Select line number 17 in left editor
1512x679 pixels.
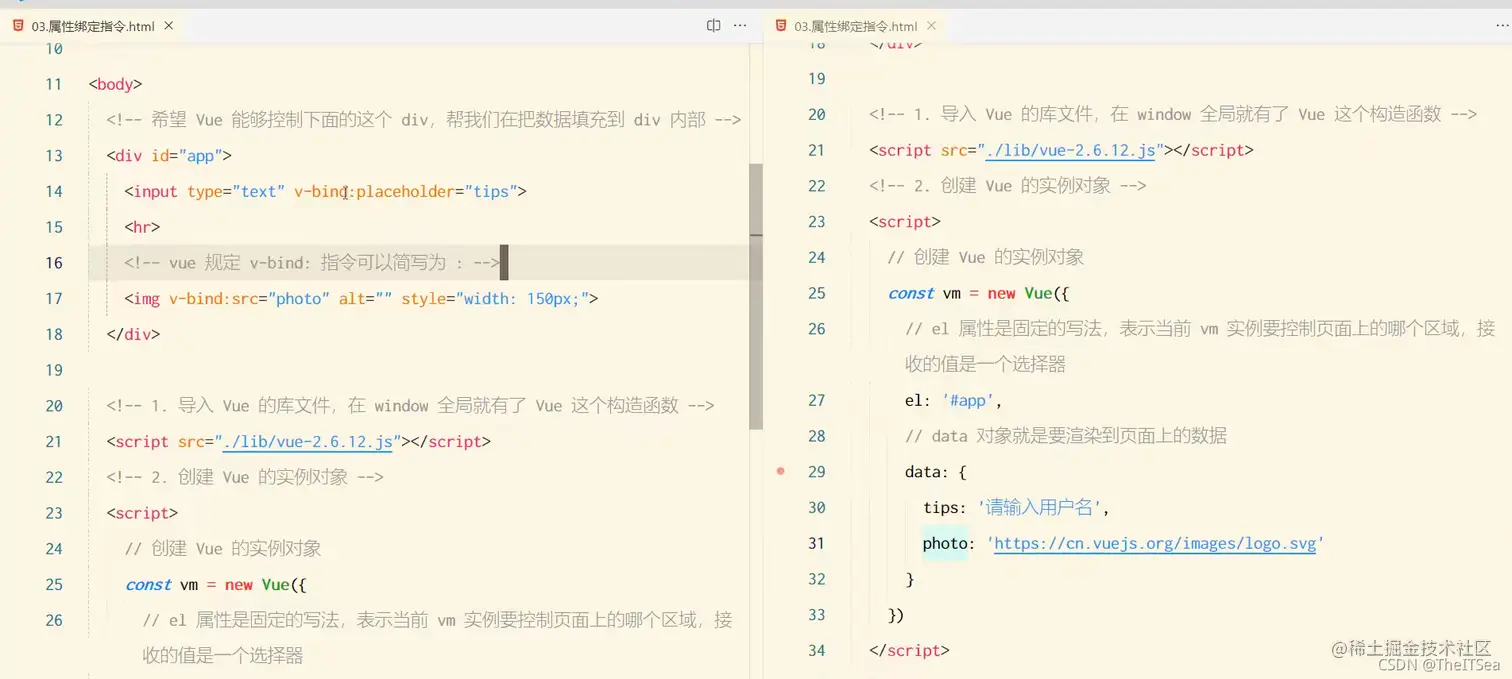54,298
